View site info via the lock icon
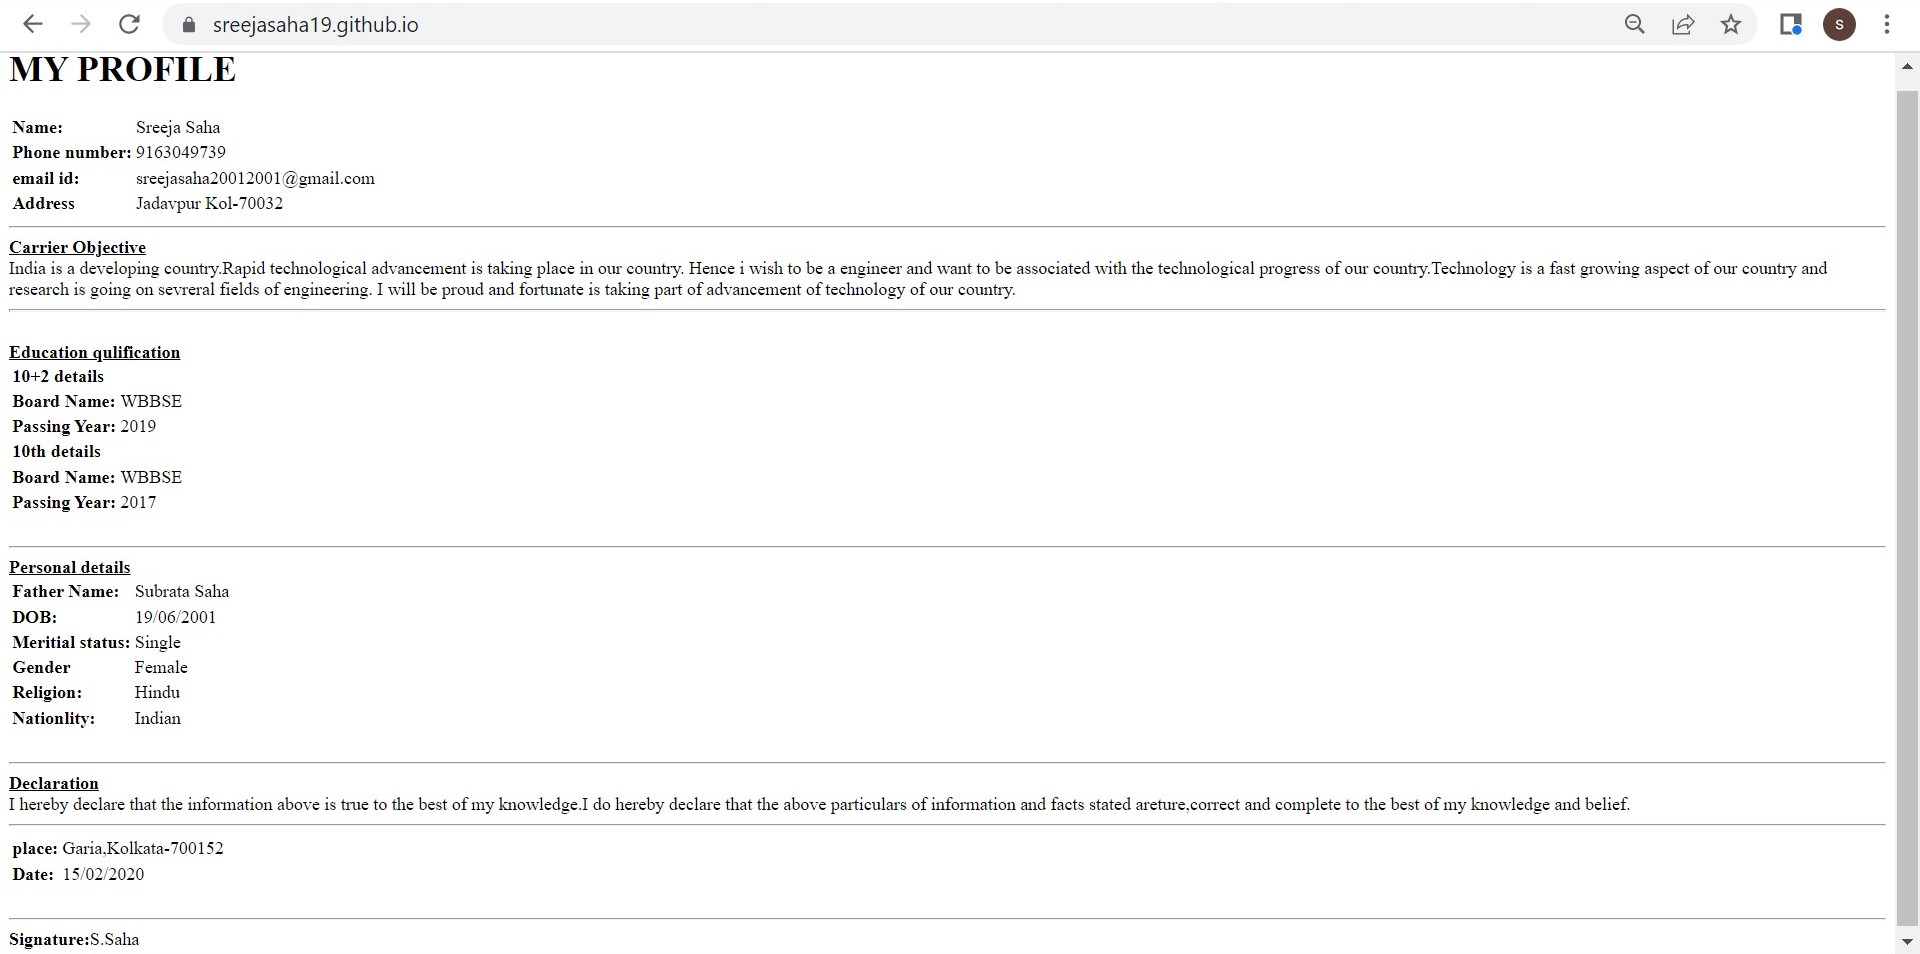The height and width of the screenshot is (954, 1920). pos(187,25)
